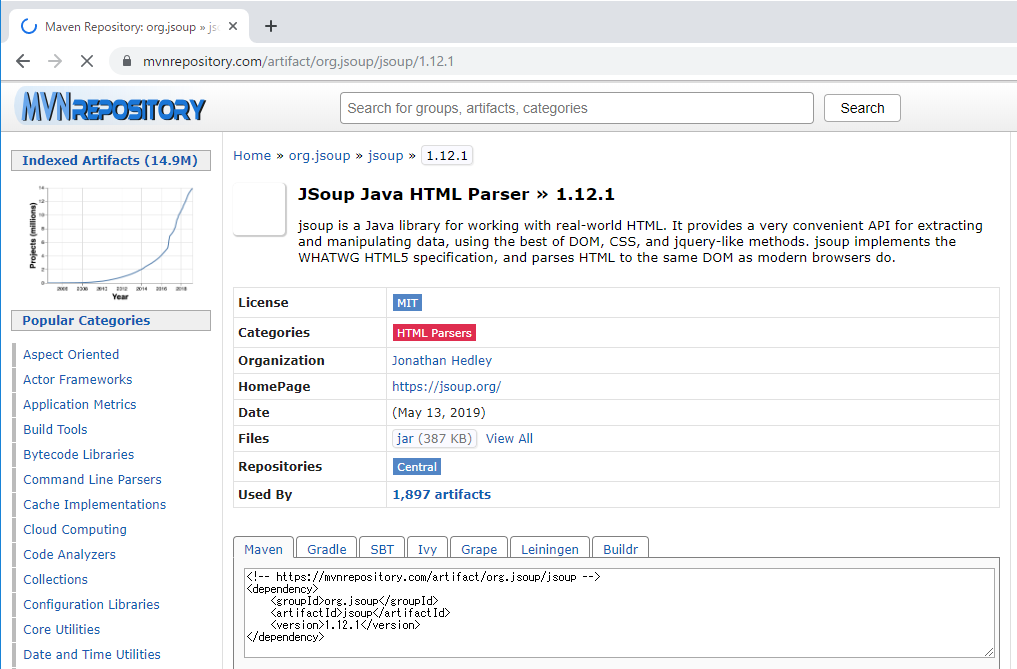
Task: Open the org.jsoup breadcrumb link
Action: point(319,156)
